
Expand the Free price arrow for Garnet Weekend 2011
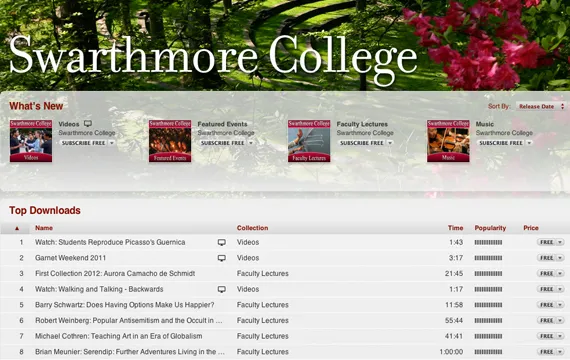coord(560,258)
